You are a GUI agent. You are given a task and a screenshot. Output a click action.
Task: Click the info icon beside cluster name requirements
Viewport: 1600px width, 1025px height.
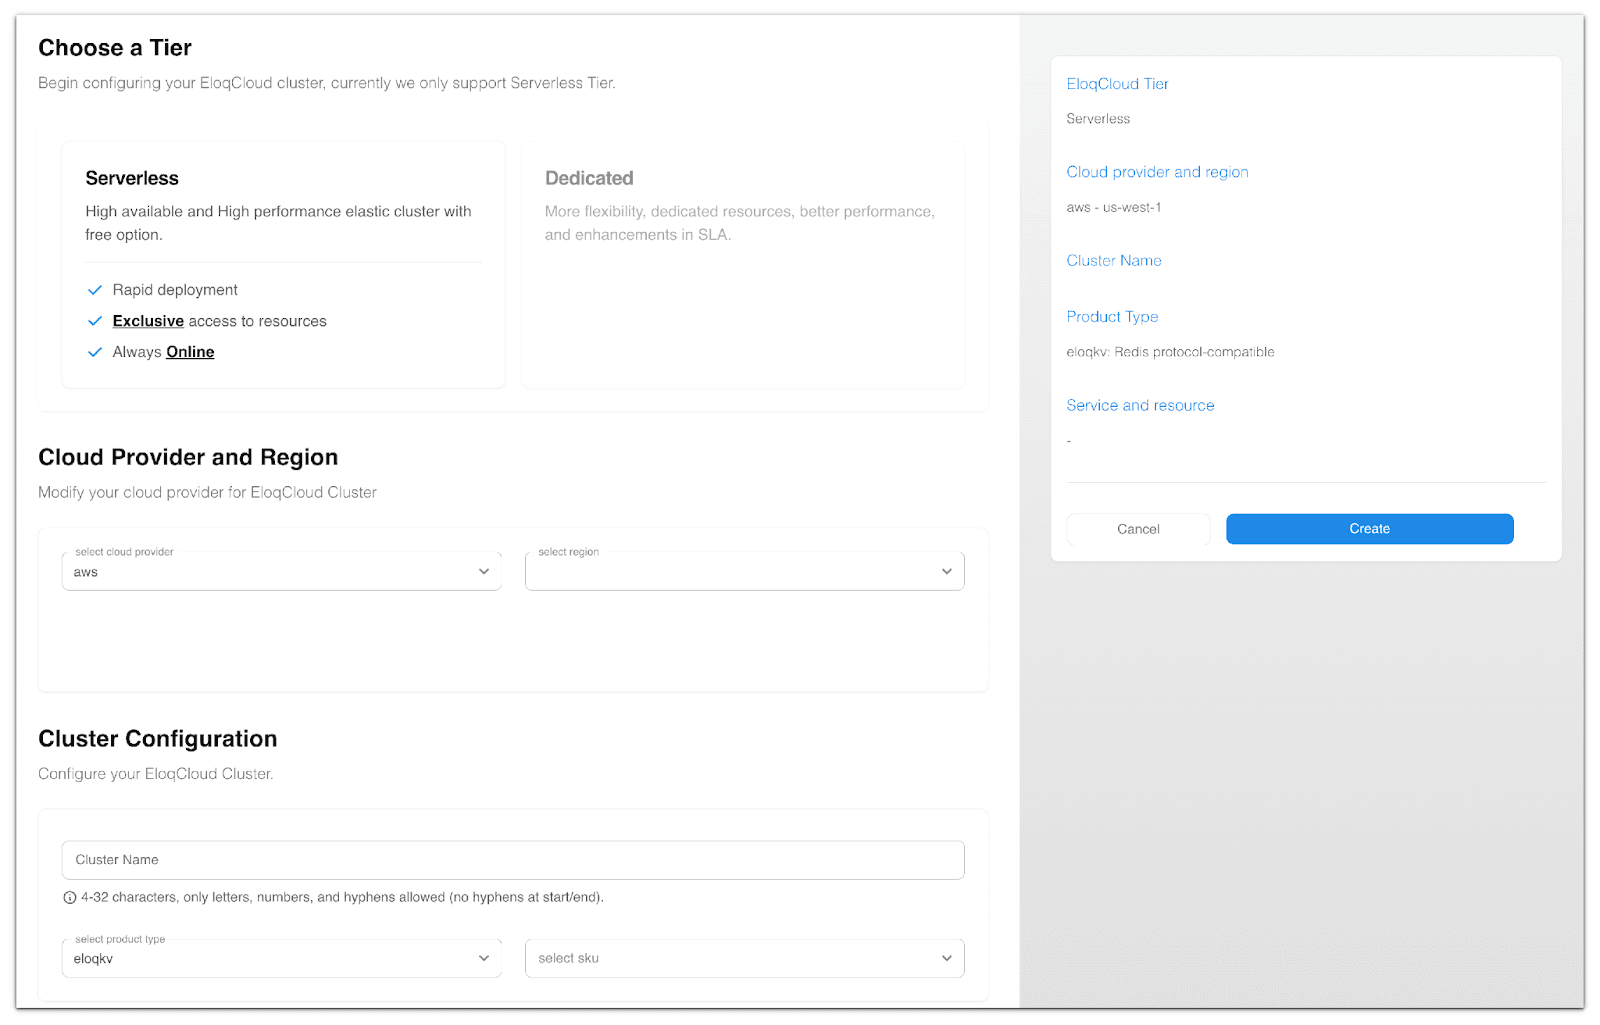click(68, 897)
